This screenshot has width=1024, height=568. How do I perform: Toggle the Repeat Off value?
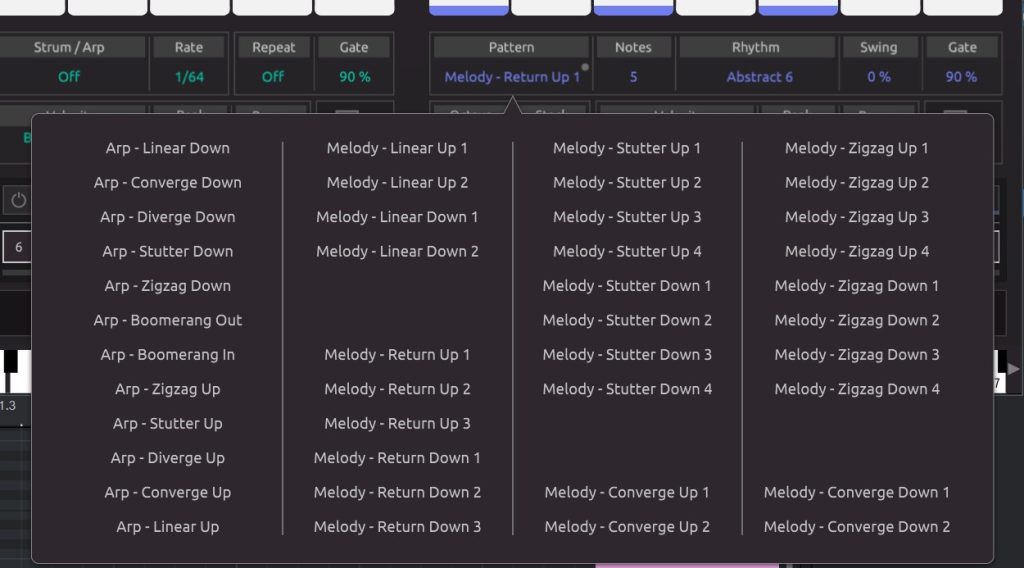pos(273,77)
